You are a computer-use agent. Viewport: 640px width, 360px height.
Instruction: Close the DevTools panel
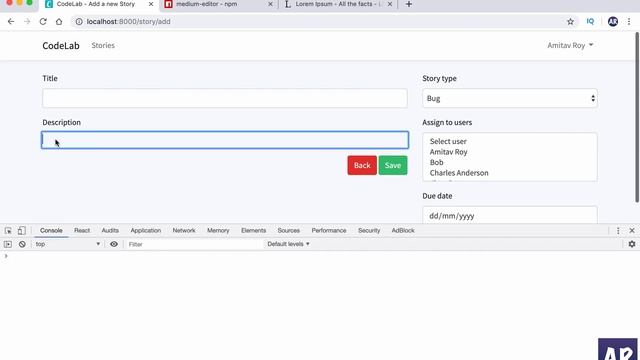632,231
